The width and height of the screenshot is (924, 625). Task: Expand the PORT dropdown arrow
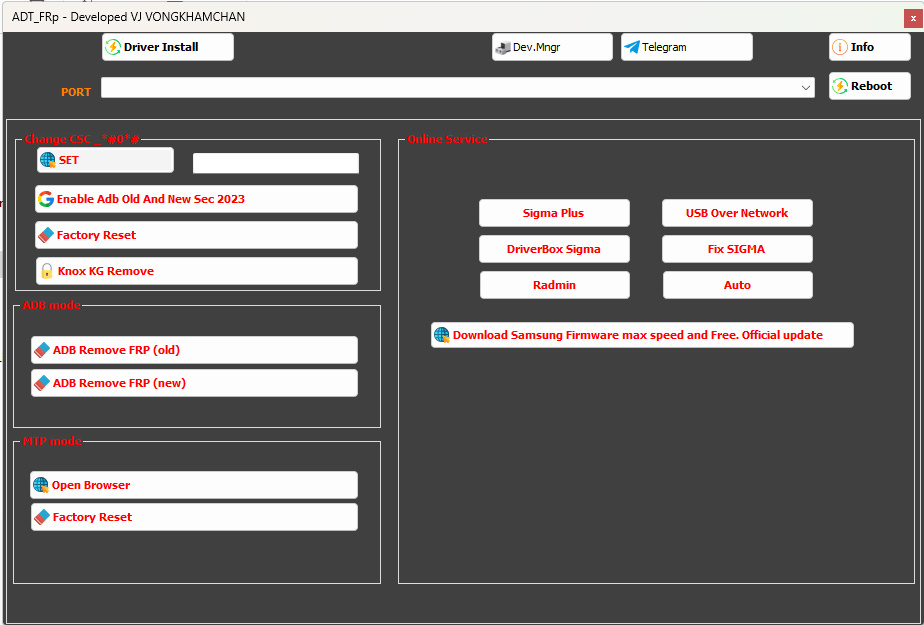pos(806,88)
